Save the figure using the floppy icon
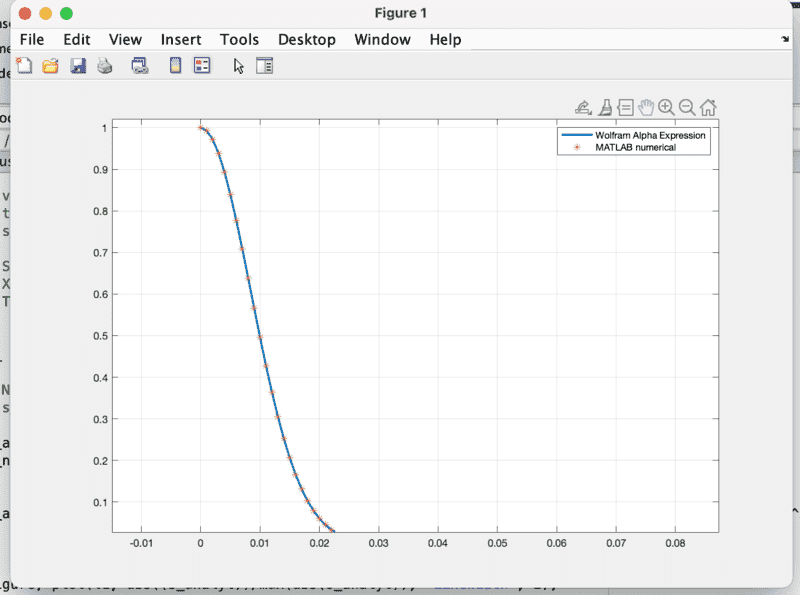Screen dimensions: 800x595 78,66
